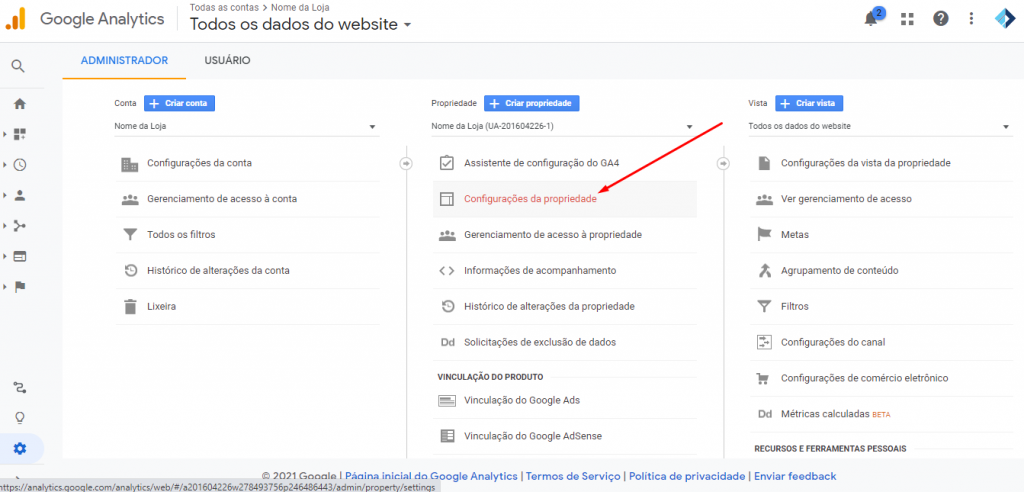Open the Acquisition branching icon in the sidebar
The height and width of the screenshot is (492, 1024).
tap(20, 225)
